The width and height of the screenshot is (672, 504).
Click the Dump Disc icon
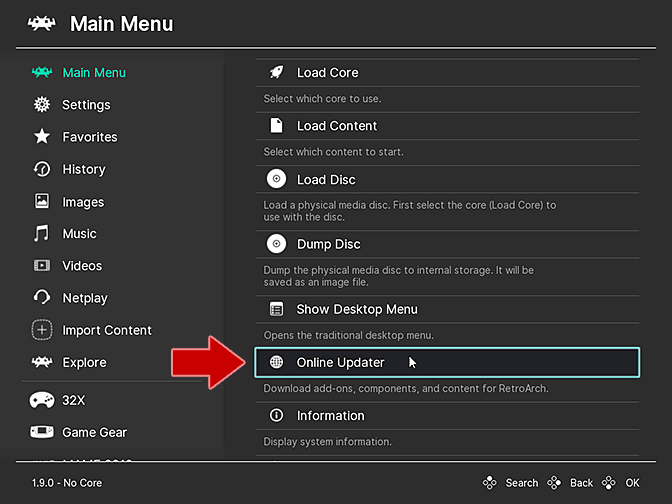tap(277, 244)
